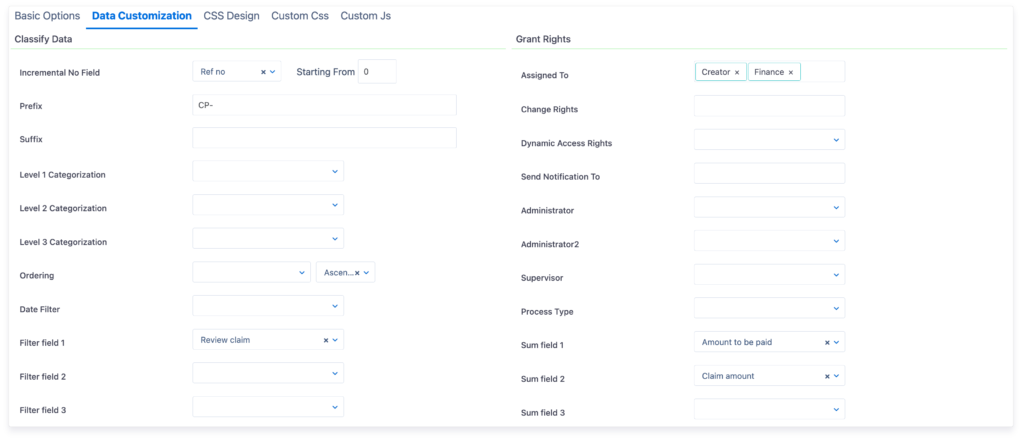1024x438 pixels.
Task: Open the Ordering field dropdown
Action: pyautogui.click(x=251, y=272)
